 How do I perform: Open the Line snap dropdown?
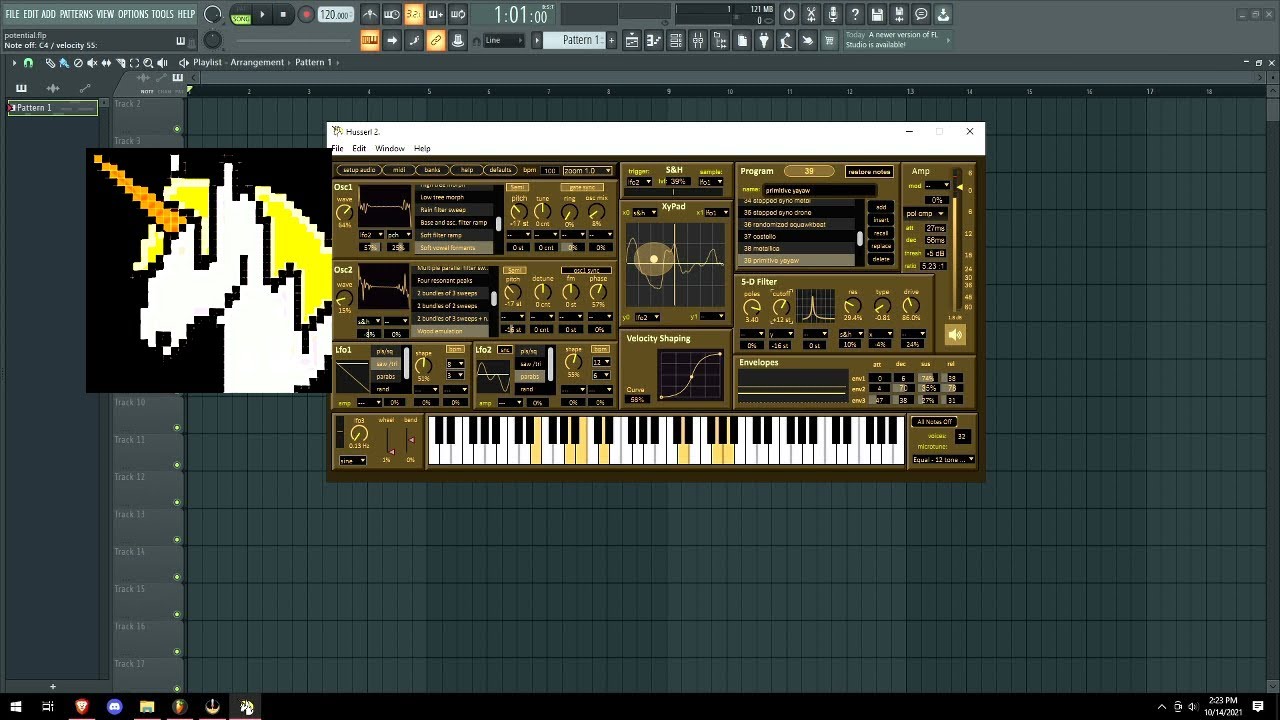coord(503,41)
